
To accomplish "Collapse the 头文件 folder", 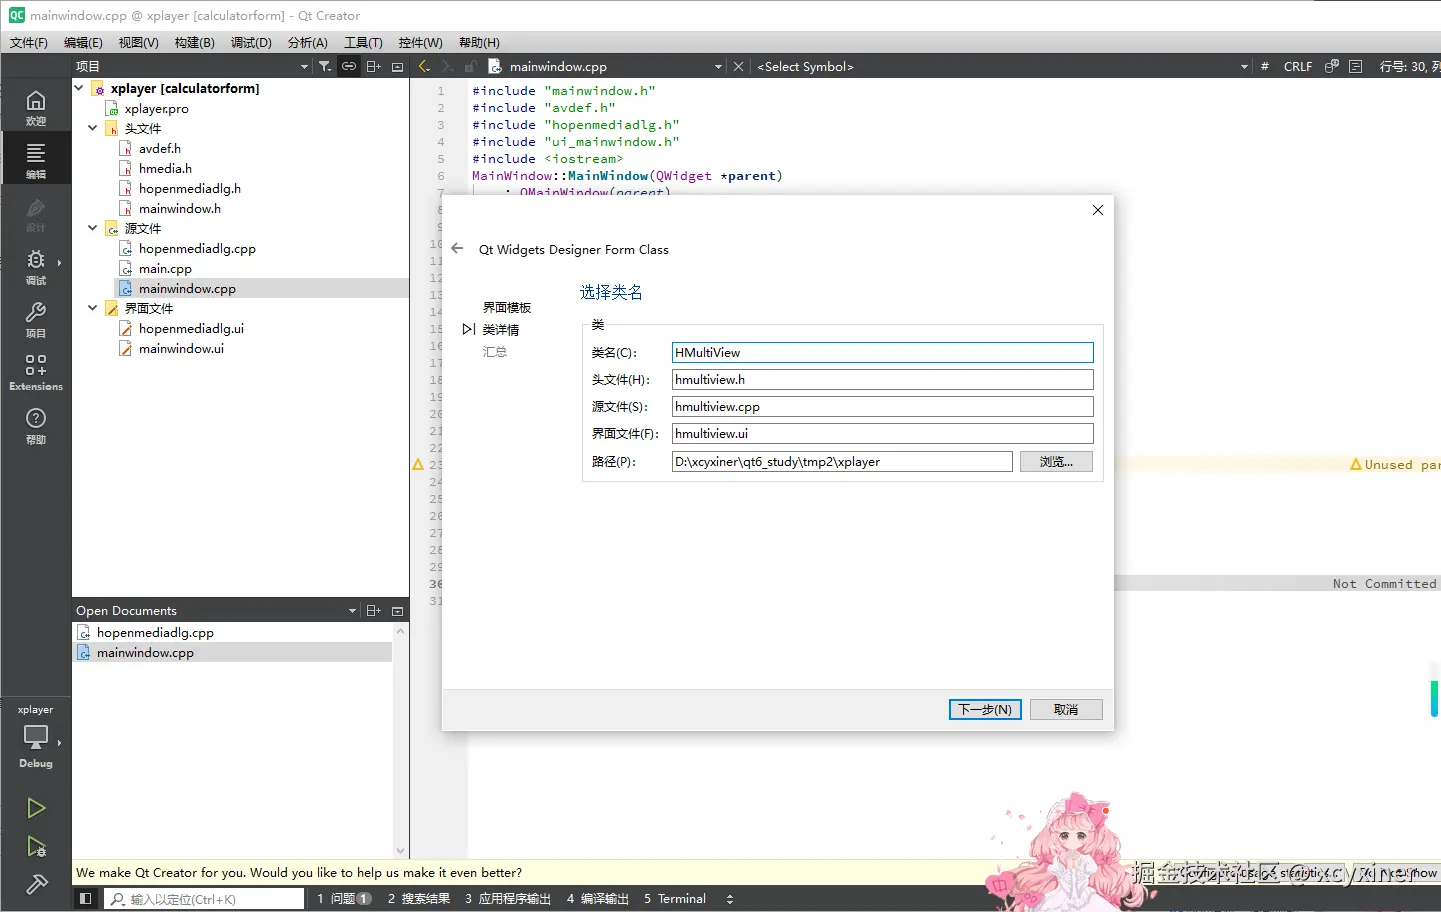I will 93,128.
